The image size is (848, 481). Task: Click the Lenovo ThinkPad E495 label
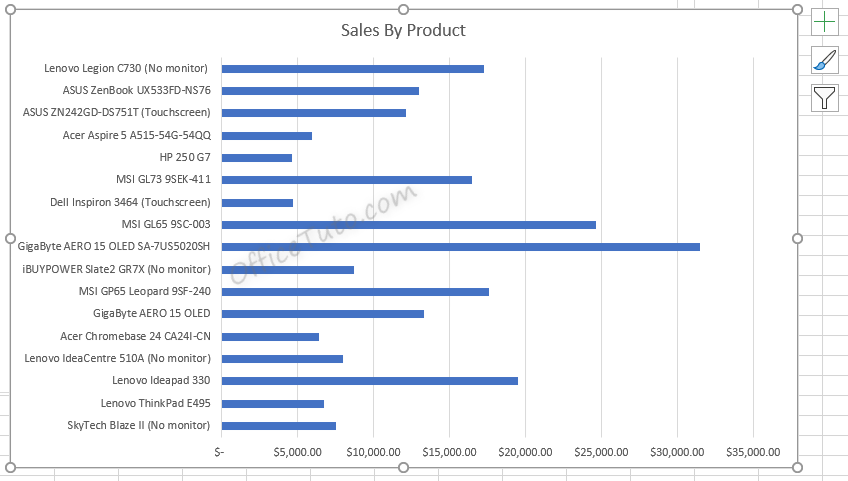tap(156, 403)
